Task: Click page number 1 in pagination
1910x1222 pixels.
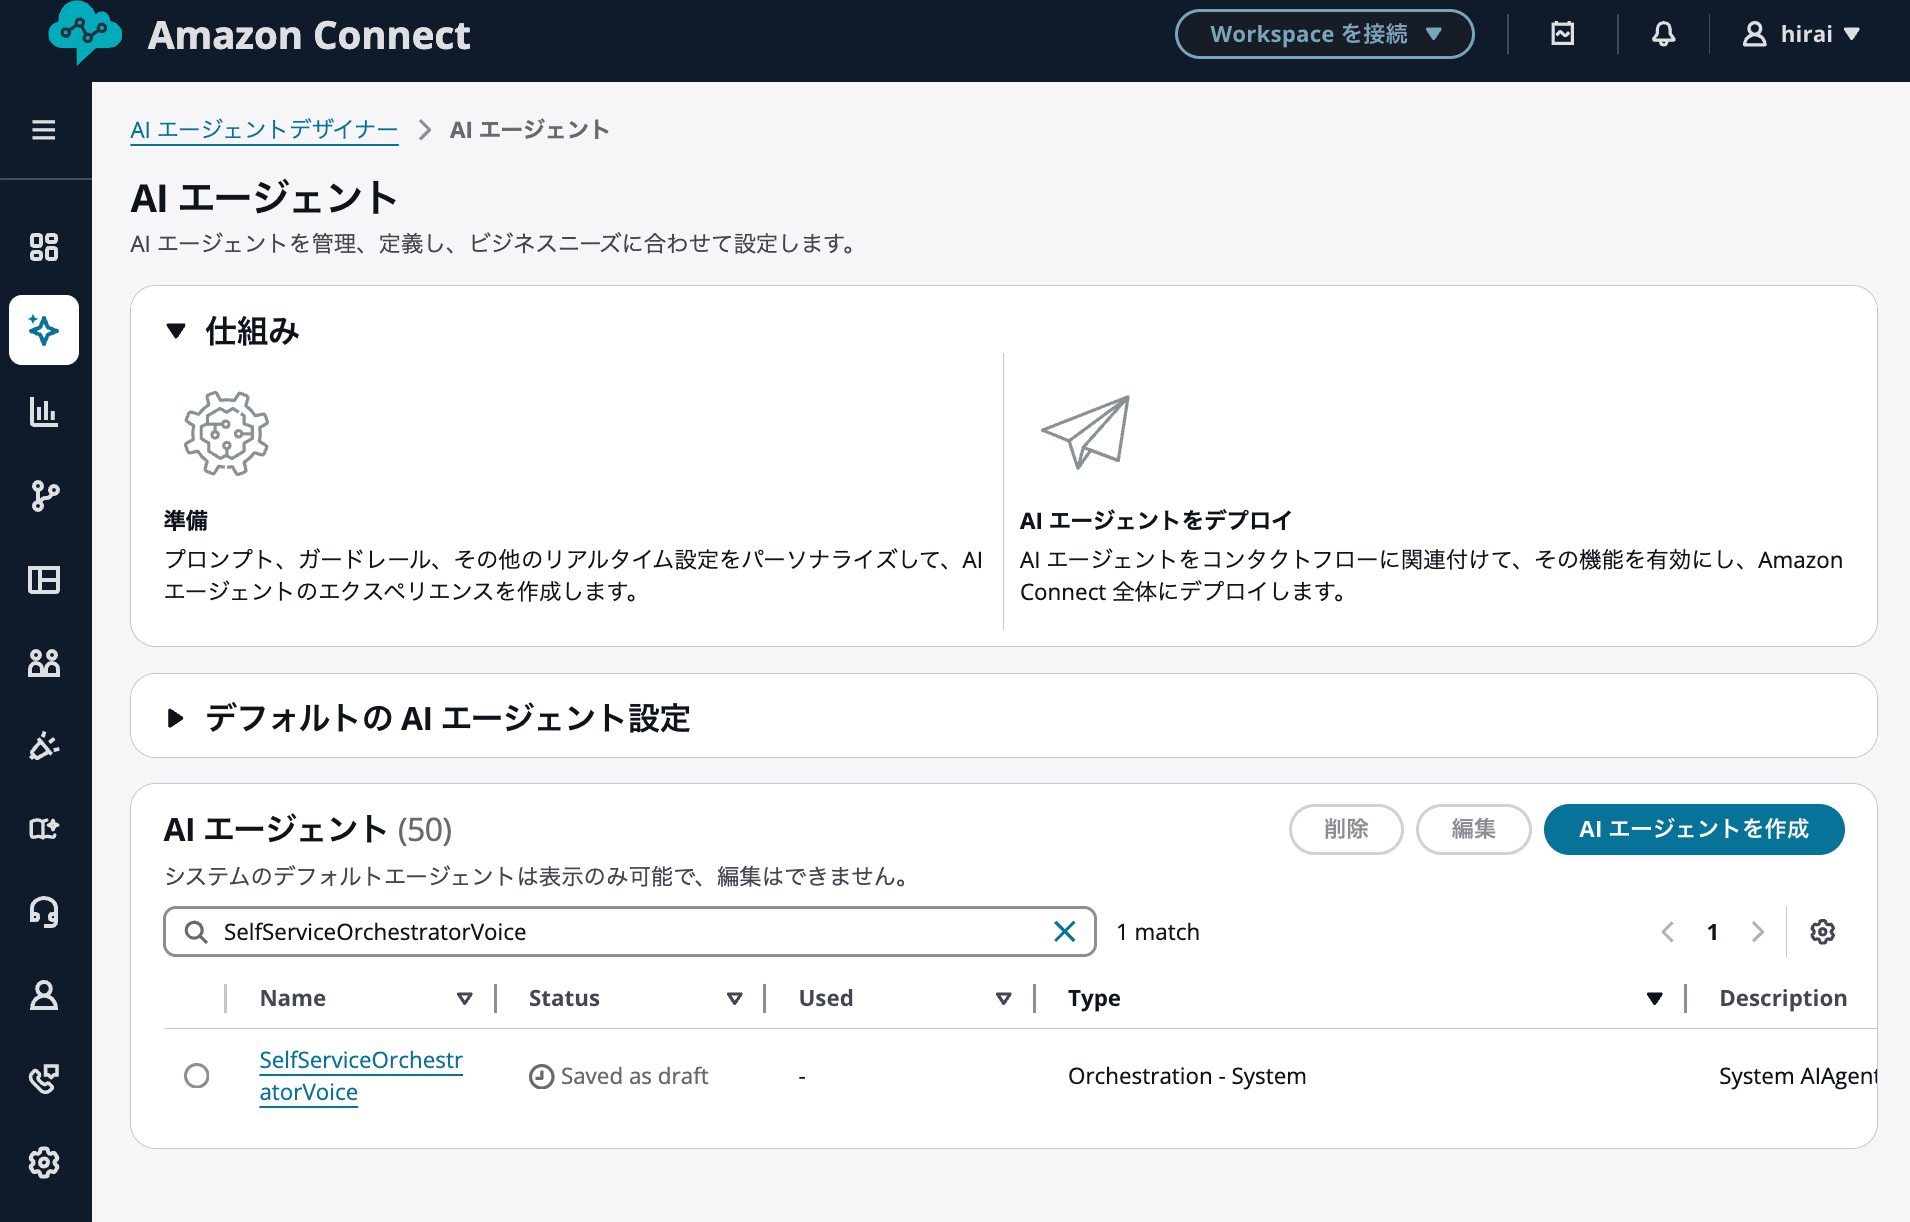Action: [x=1712, y=932]
